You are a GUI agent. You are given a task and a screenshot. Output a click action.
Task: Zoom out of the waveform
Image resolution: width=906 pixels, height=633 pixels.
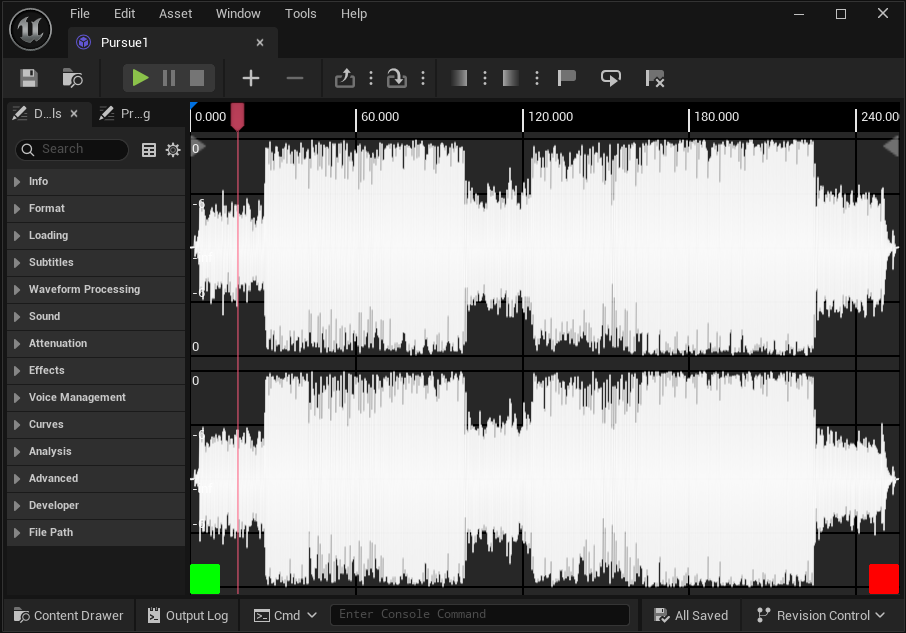[x=295, y=78]
